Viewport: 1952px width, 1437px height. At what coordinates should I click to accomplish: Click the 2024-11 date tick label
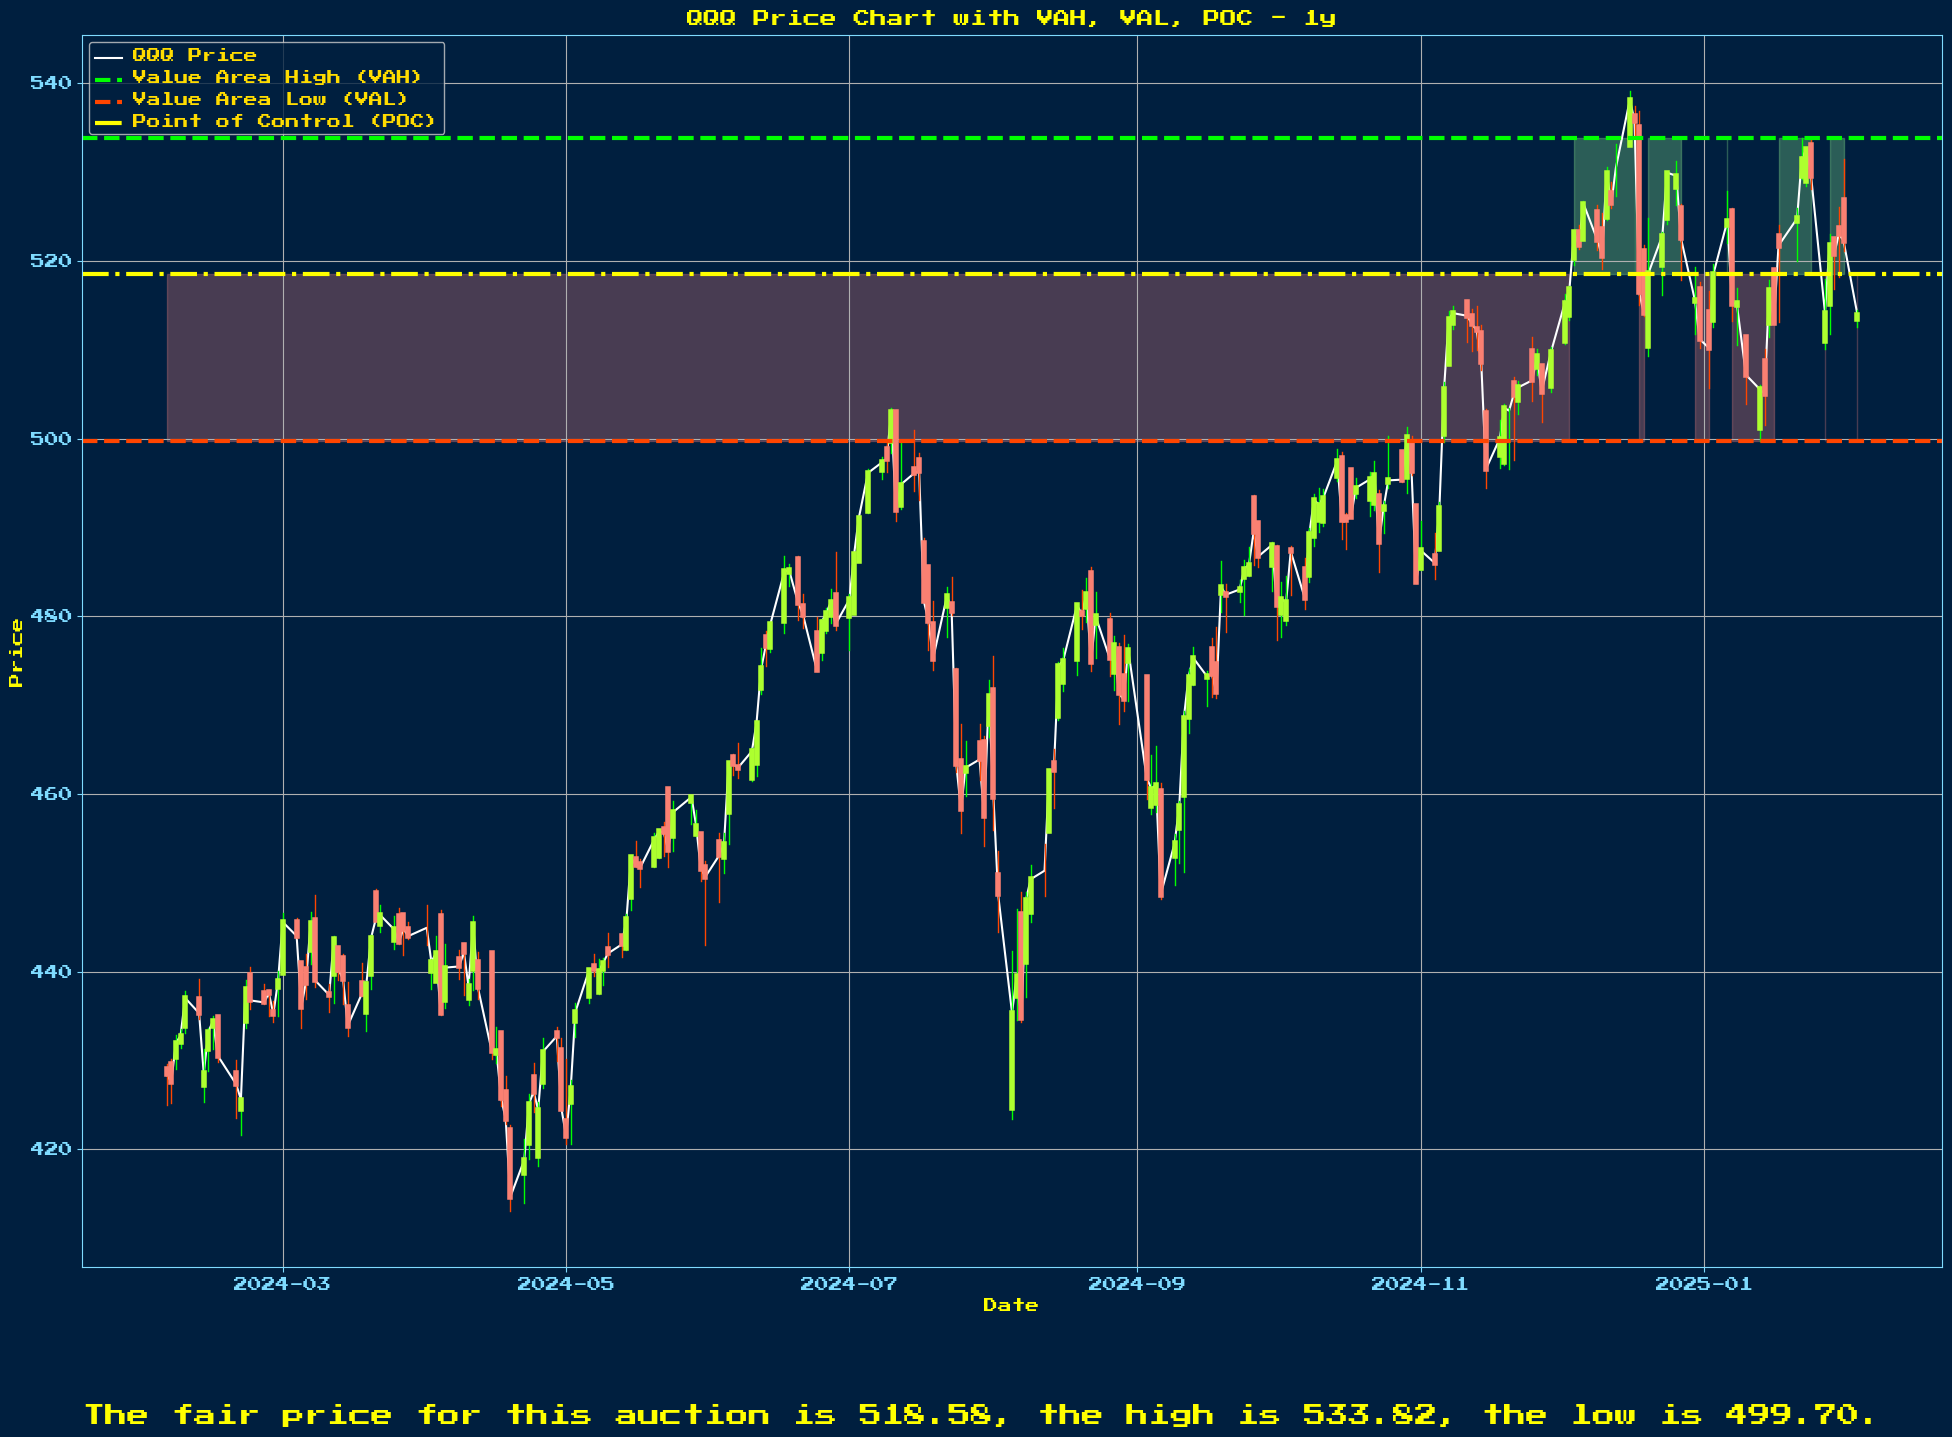tap(1419, 1283)
